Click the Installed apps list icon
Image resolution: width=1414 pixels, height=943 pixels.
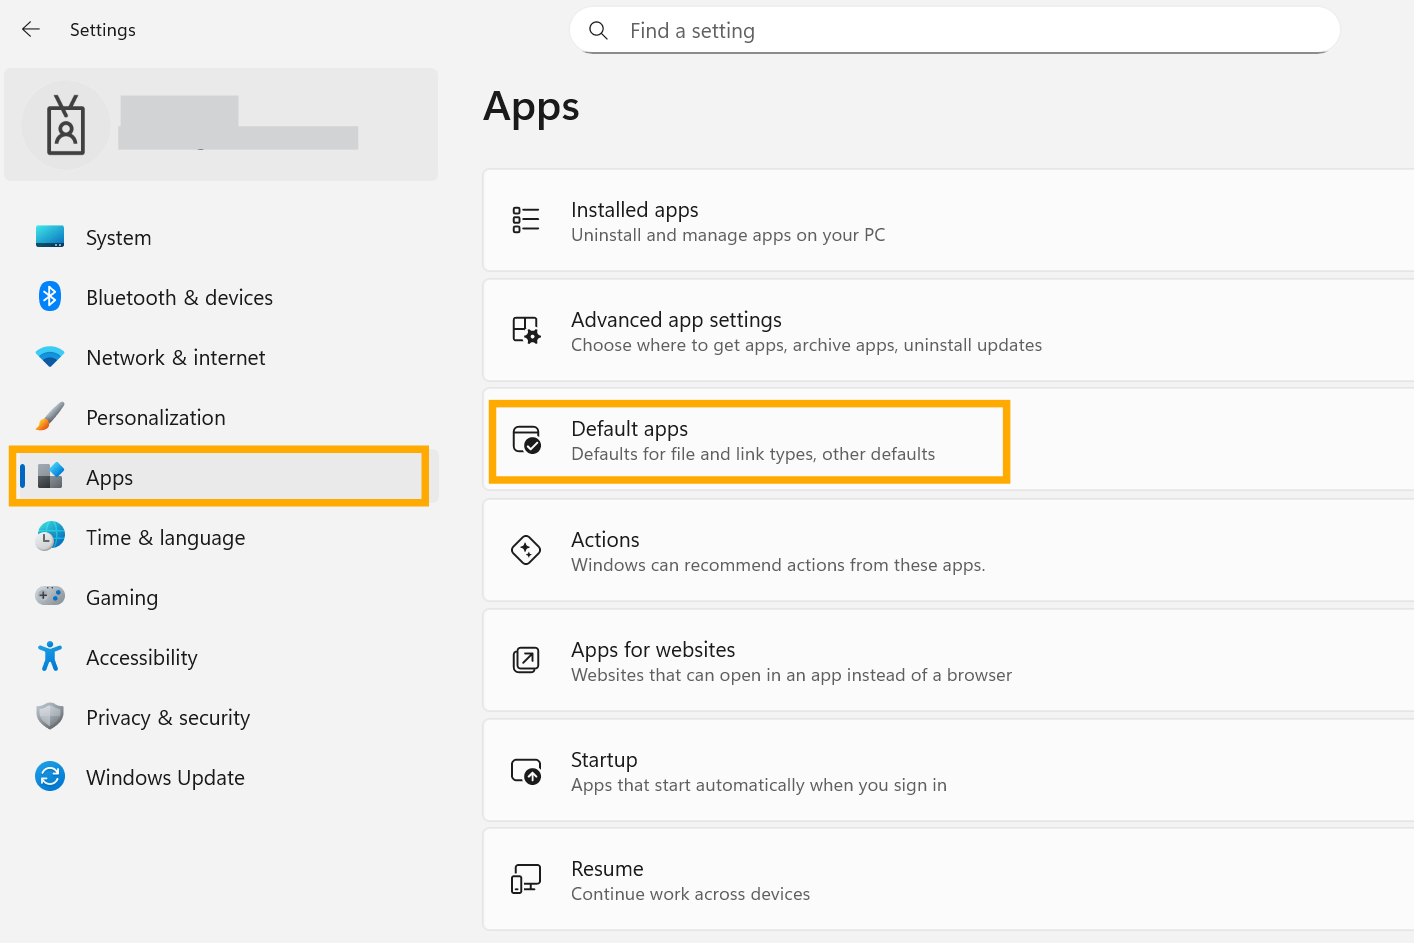point(526,220)
